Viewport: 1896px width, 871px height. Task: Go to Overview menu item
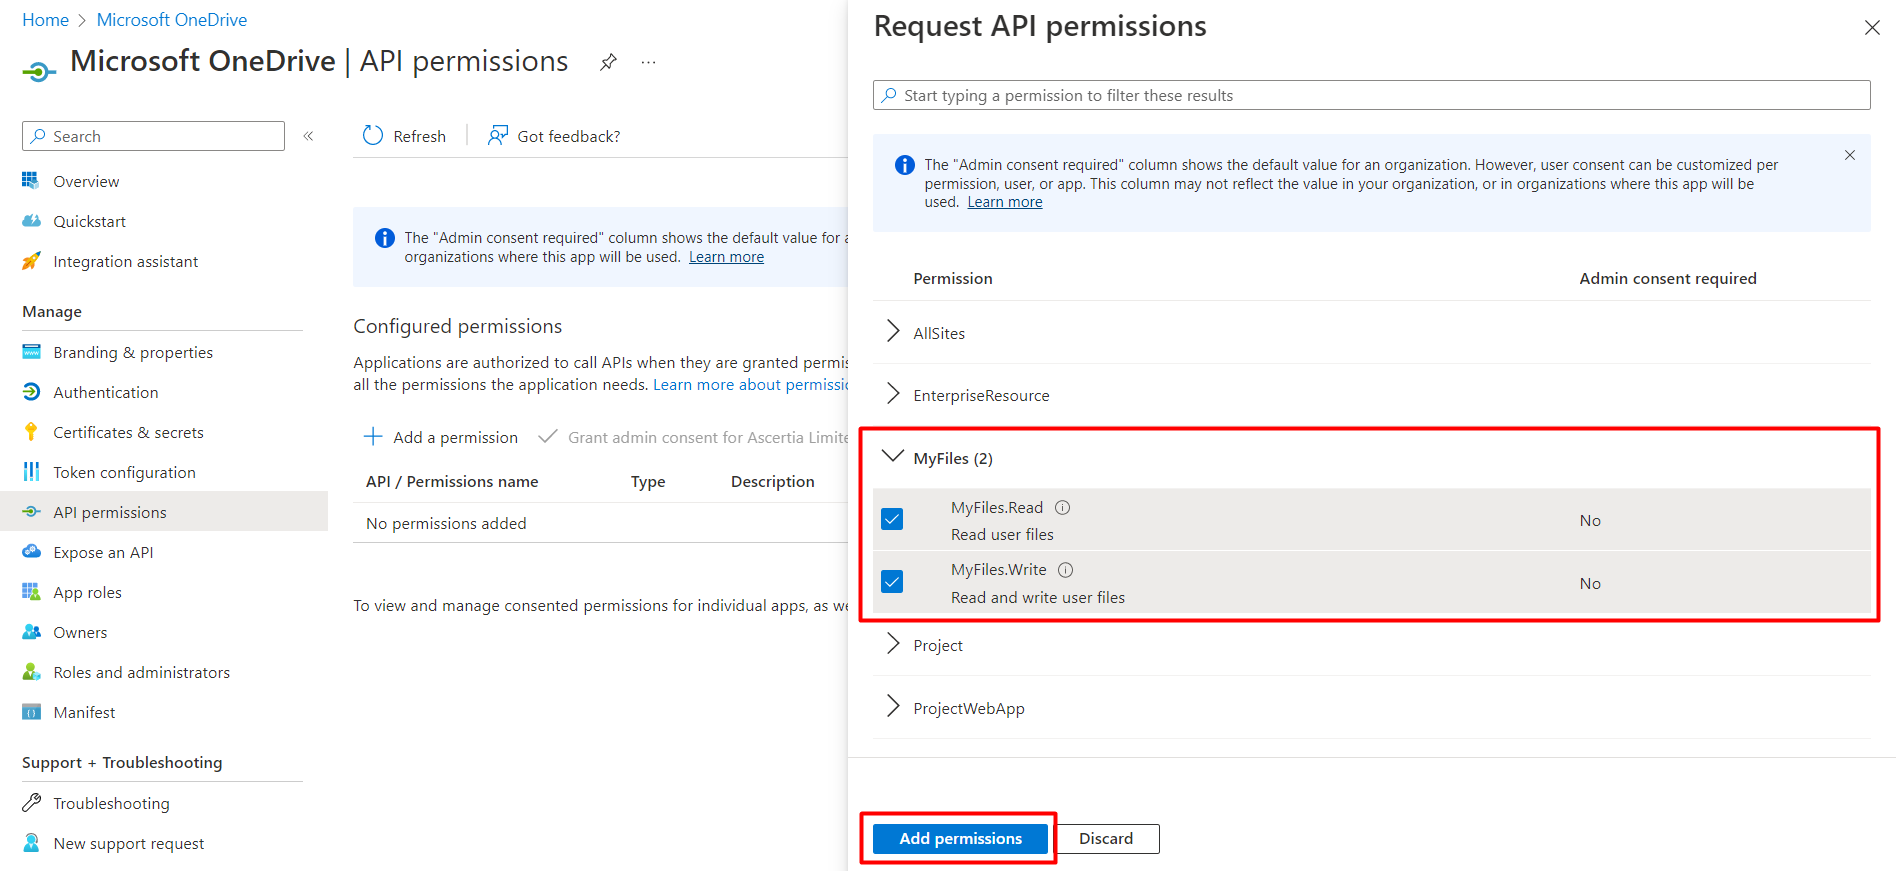pos(86,181)
